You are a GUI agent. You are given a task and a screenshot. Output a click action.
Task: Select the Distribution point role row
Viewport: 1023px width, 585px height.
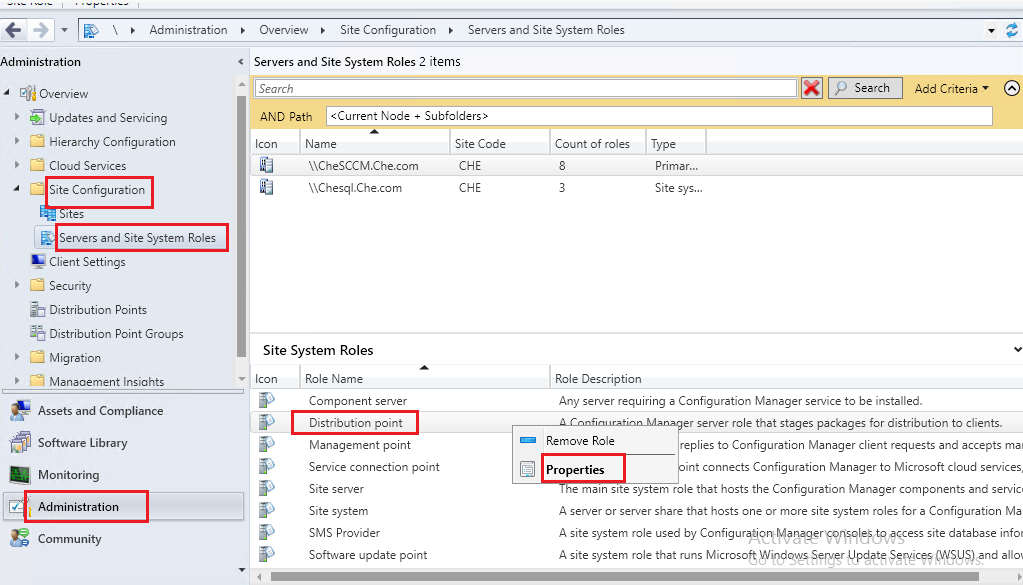pyautogui.click(x=355, y=422)
